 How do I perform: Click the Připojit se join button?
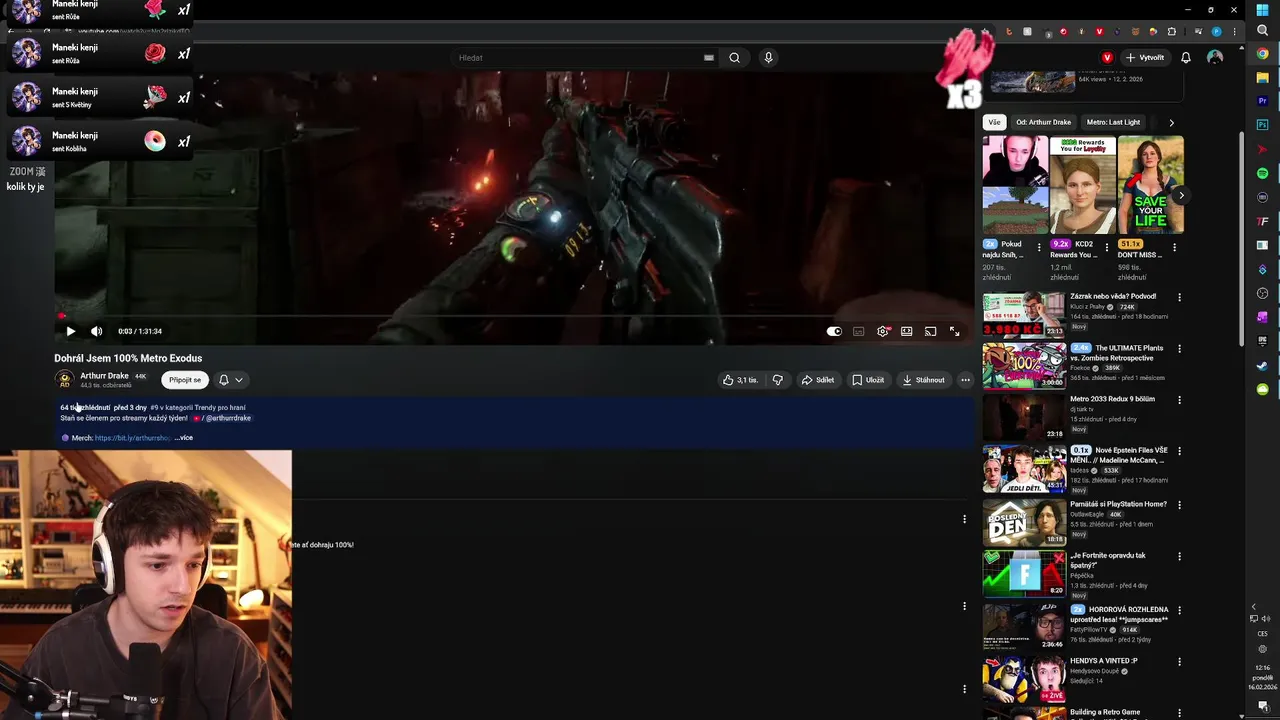point(185,380)
